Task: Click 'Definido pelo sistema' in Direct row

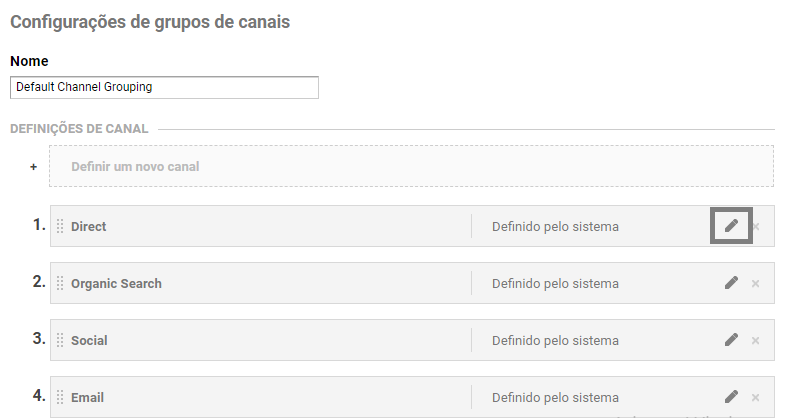Action: tap(555, 227)
